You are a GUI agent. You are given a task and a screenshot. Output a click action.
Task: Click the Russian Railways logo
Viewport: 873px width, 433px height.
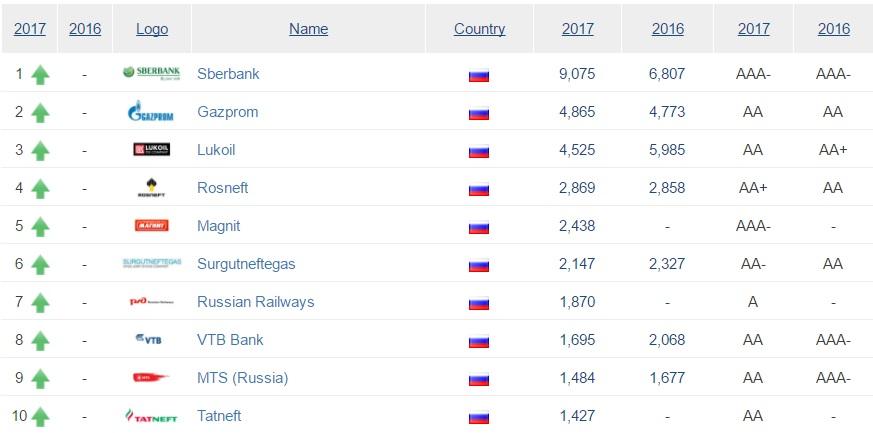tap(151, 301)
